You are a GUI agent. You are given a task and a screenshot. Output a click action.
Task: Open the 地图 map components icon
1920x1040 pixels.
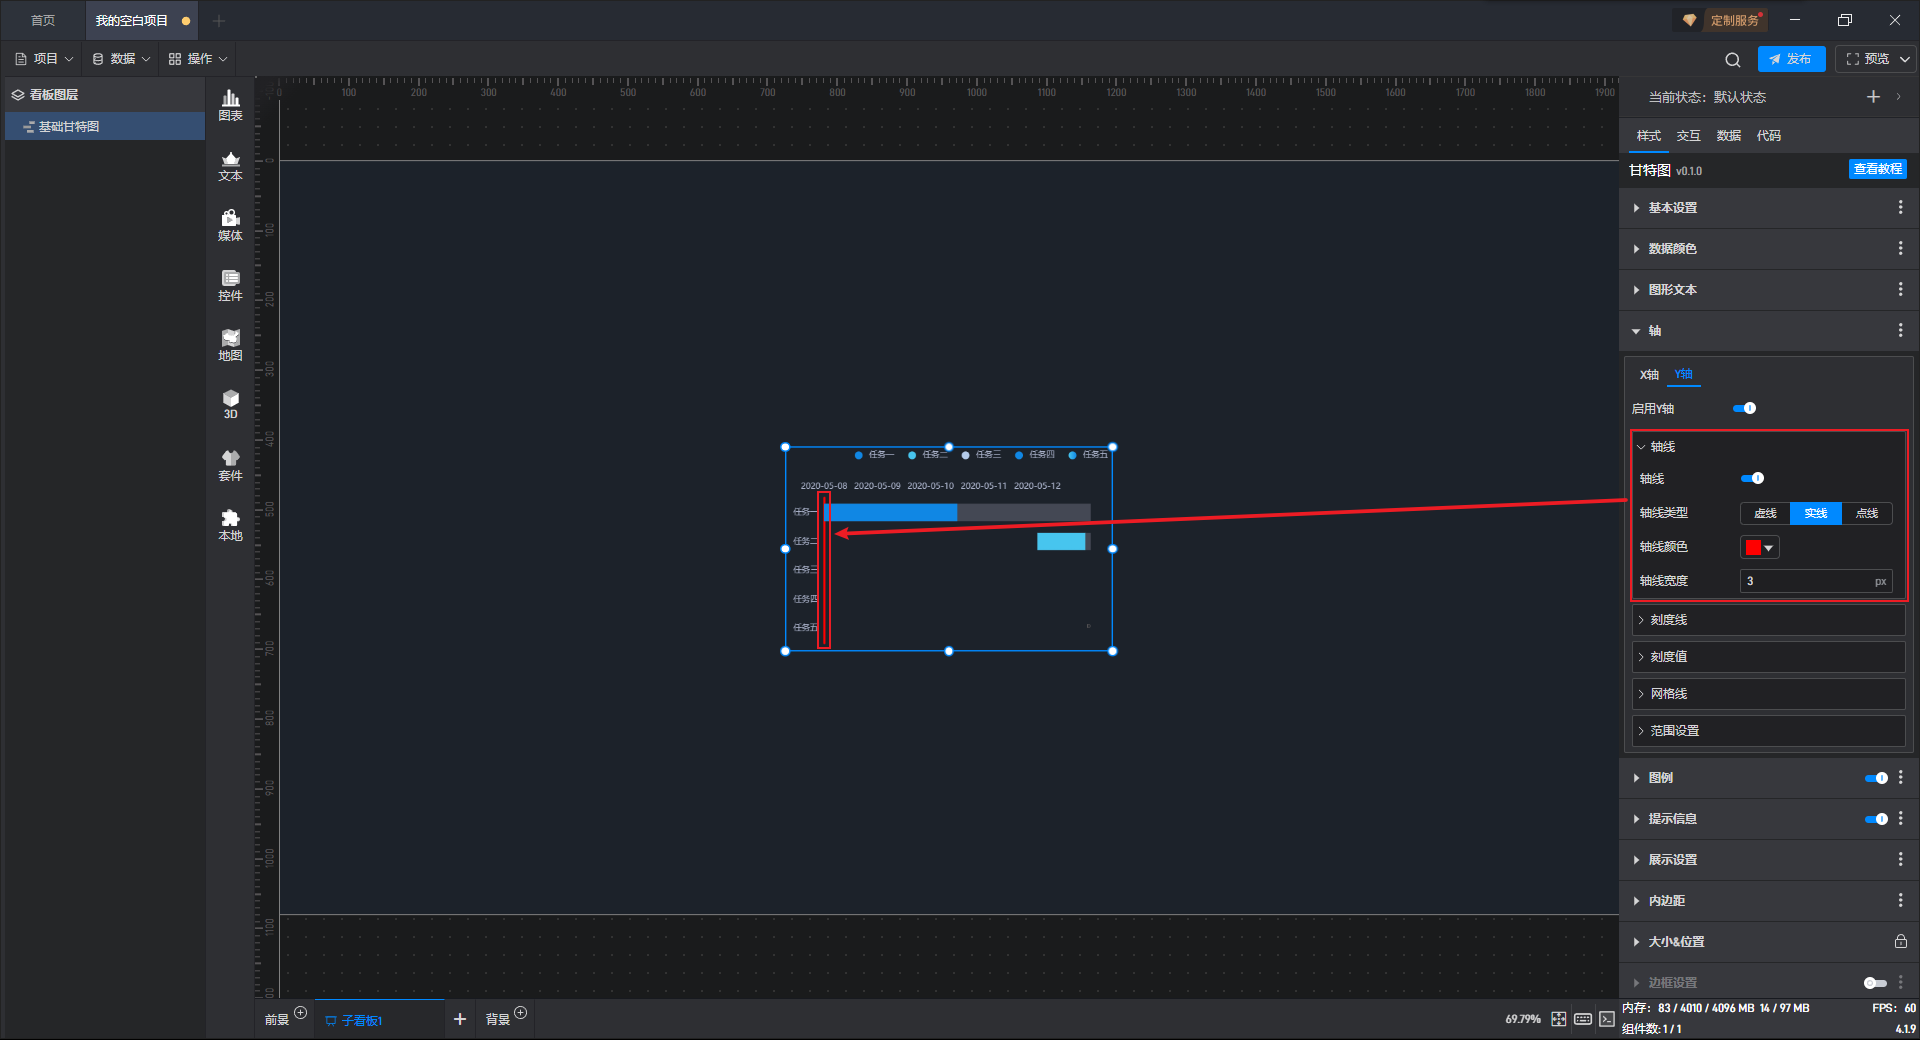230,345
